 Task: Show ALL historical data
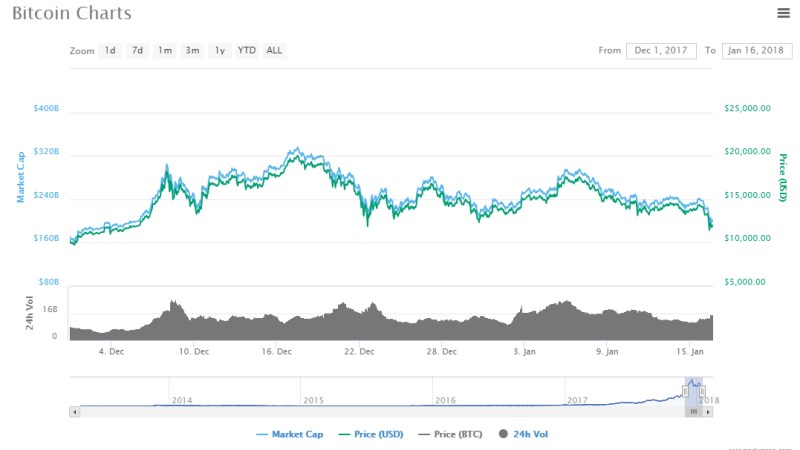click(274, 50)
